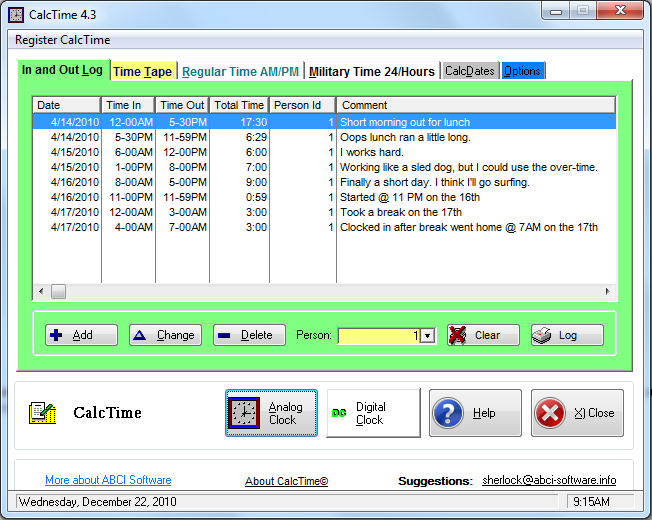
Task: Click the Help button text
Action: 484,413
